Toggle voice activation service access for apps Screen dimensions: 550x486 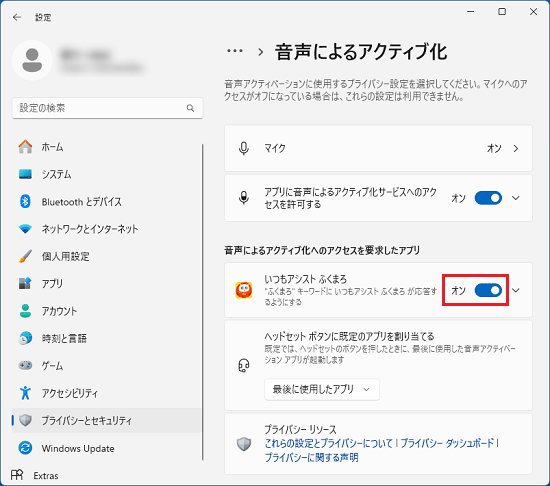488,198
